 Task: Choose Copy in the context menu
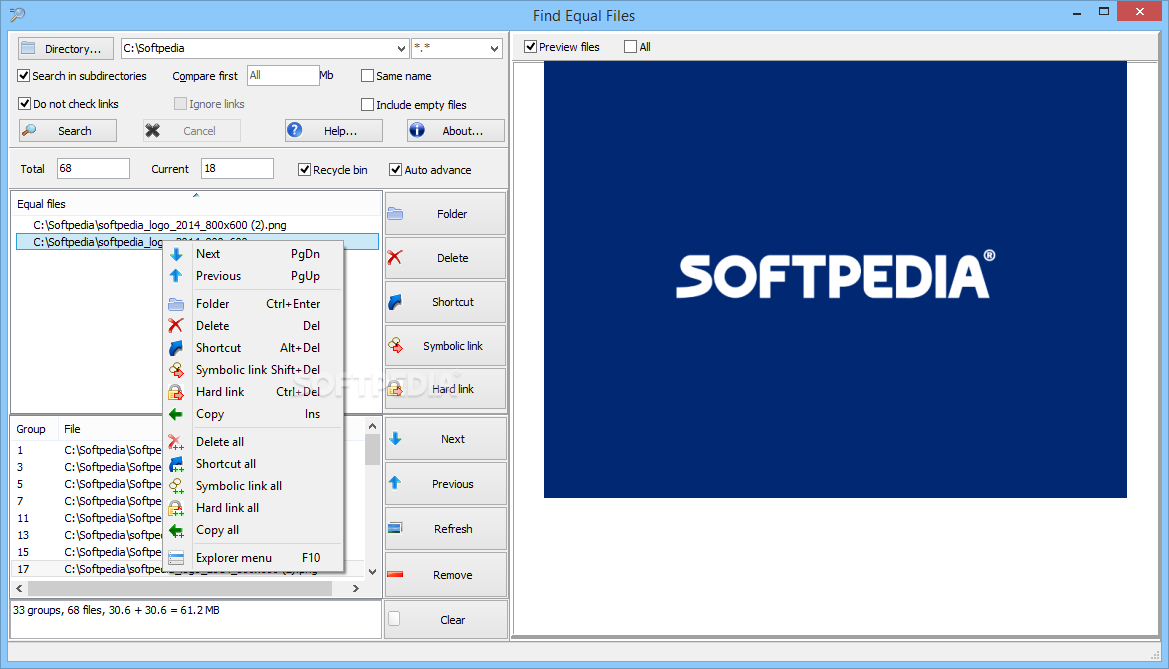click(253, 414)
